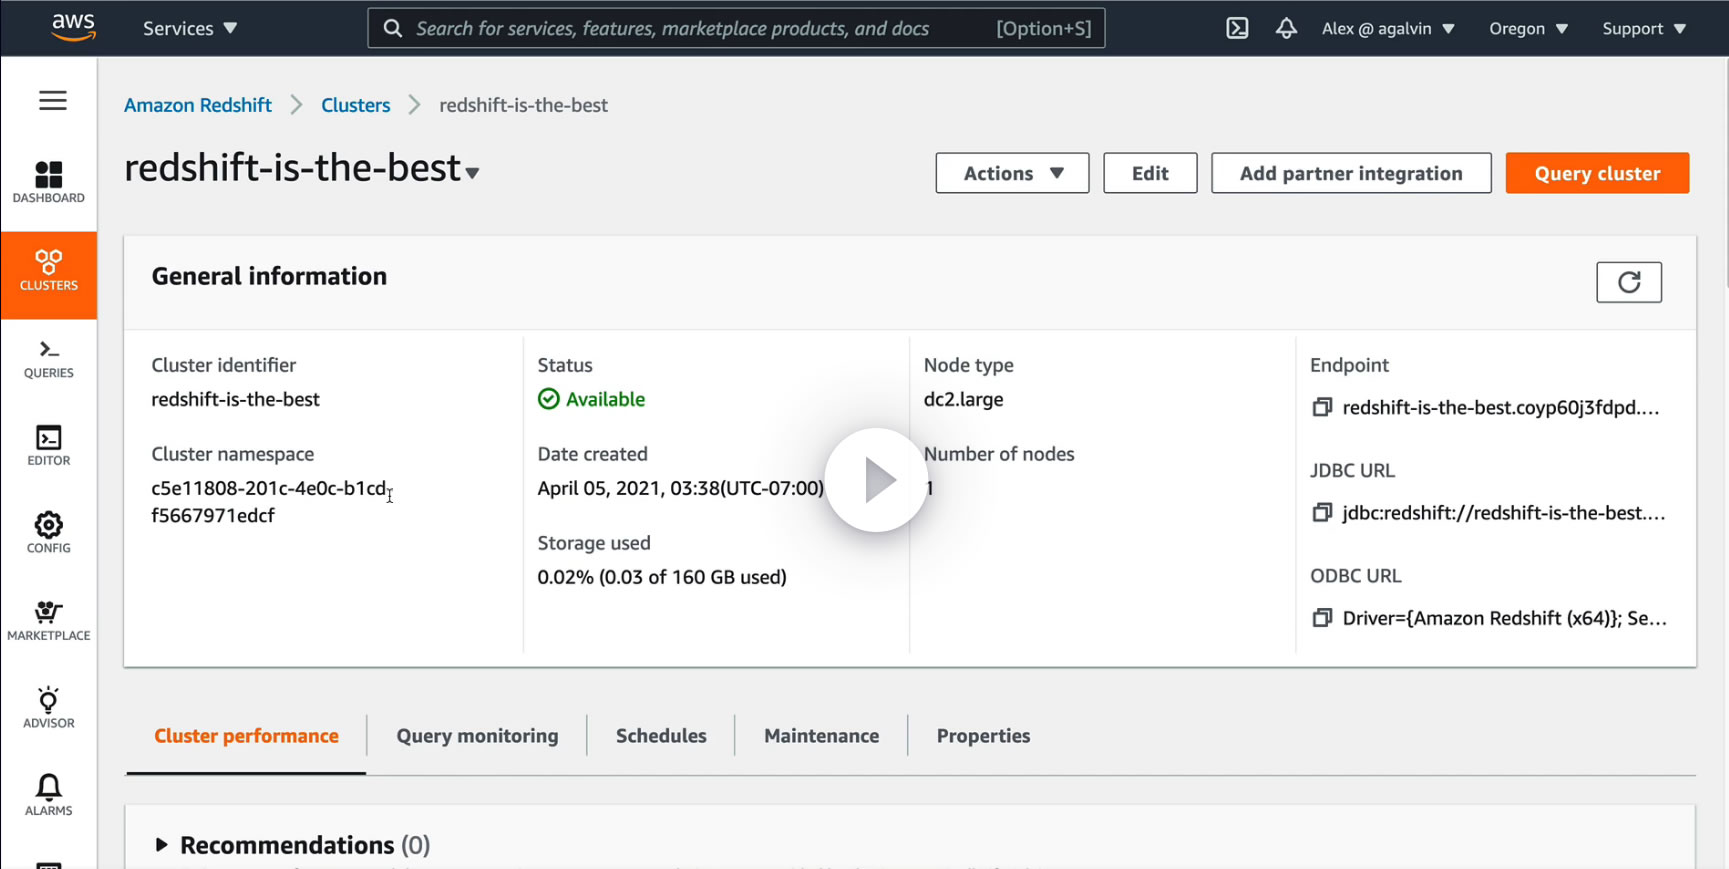Screen dimensions: 1729x869
Task: Open Alarms bell in sidebar
Action: pyautogui.click(x=48, y=795)
